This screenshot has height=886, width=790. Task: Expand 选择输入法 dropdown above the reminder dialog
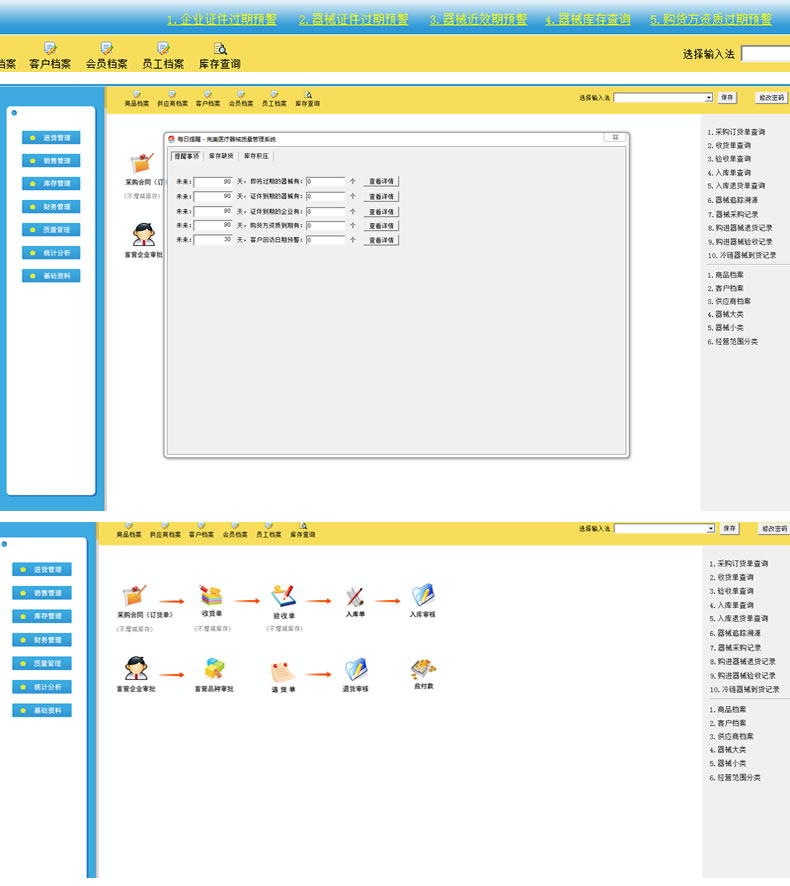click(x=708, y=98)
